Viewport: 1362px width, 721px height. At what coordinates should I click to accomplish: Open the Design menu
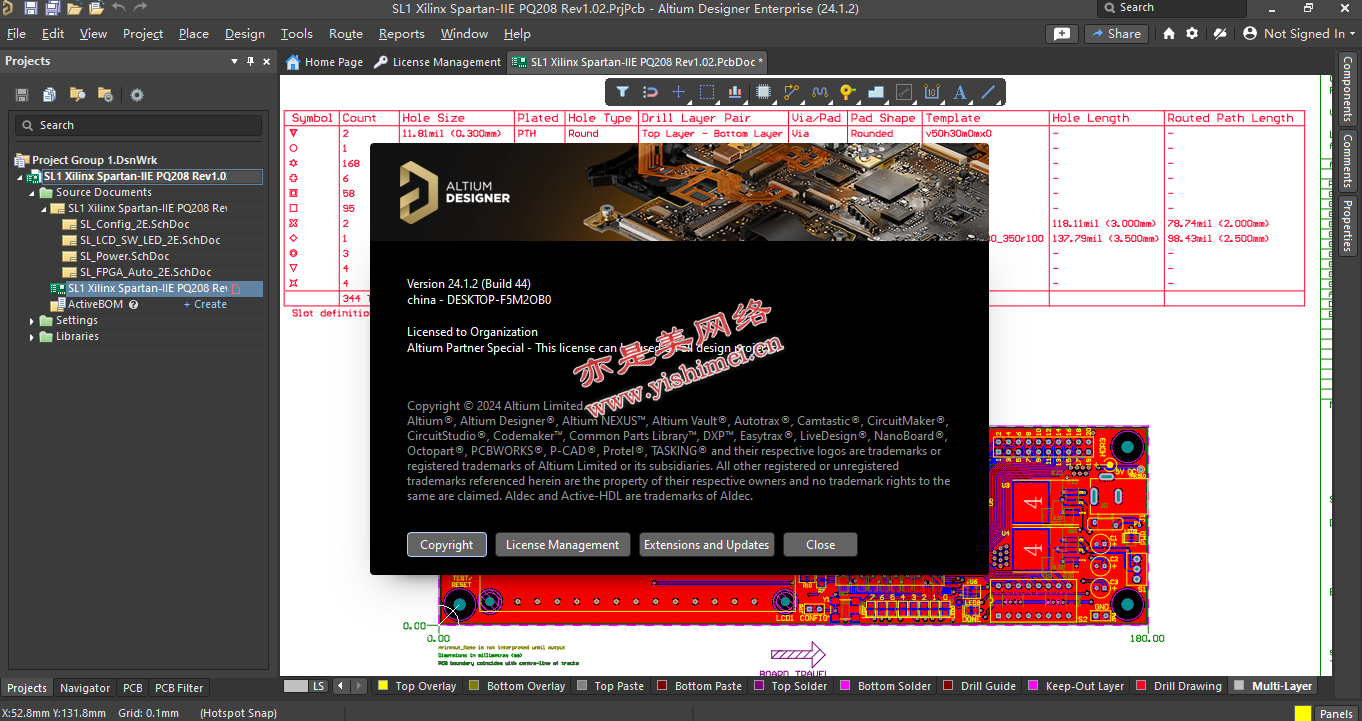coord(245,33)
